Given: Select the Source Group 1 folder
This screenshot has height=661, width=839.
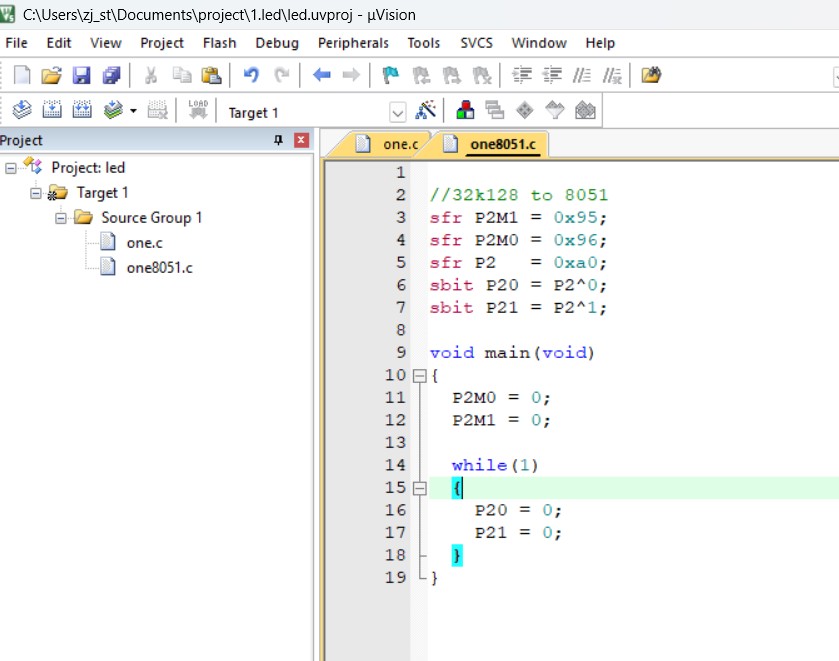Looking at the screenshot, I should 151,218.
